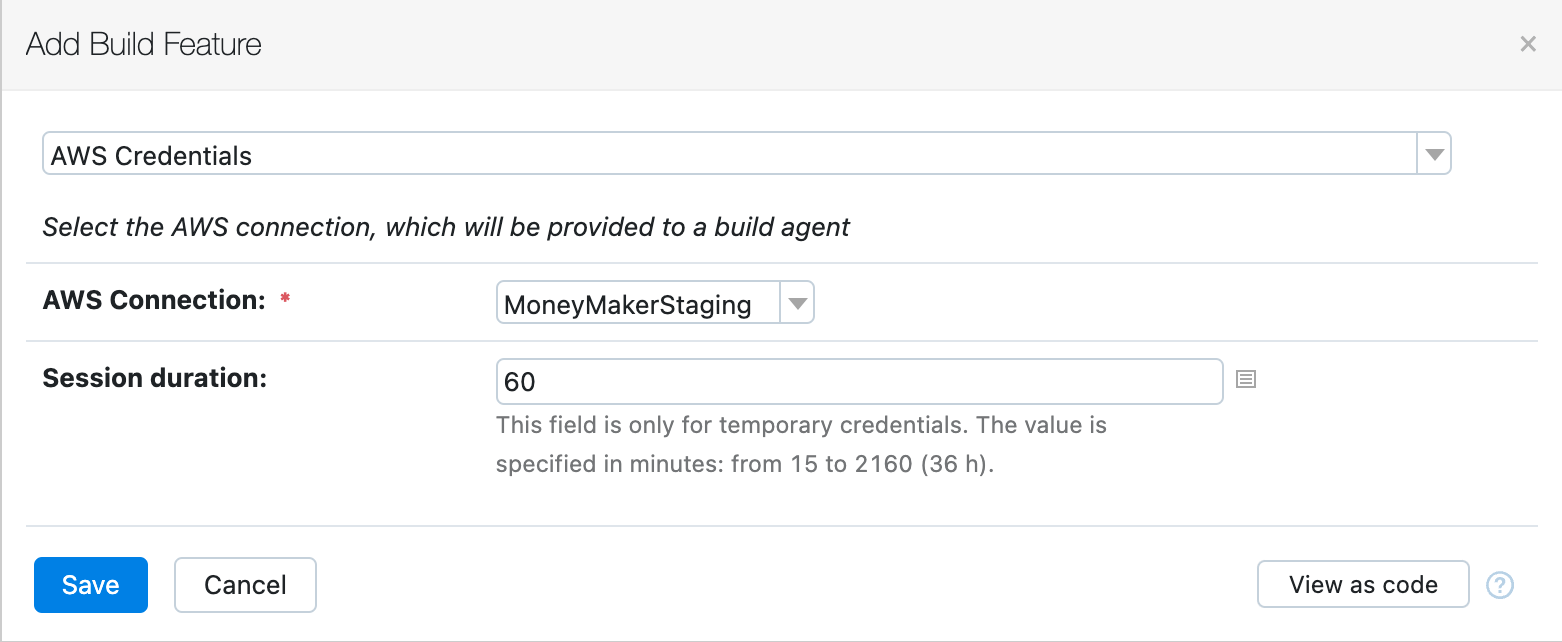This screenshot has height=642, width=1562.
Task: Open the parameter list icon beside Session duration
Action: point(1245,379)
